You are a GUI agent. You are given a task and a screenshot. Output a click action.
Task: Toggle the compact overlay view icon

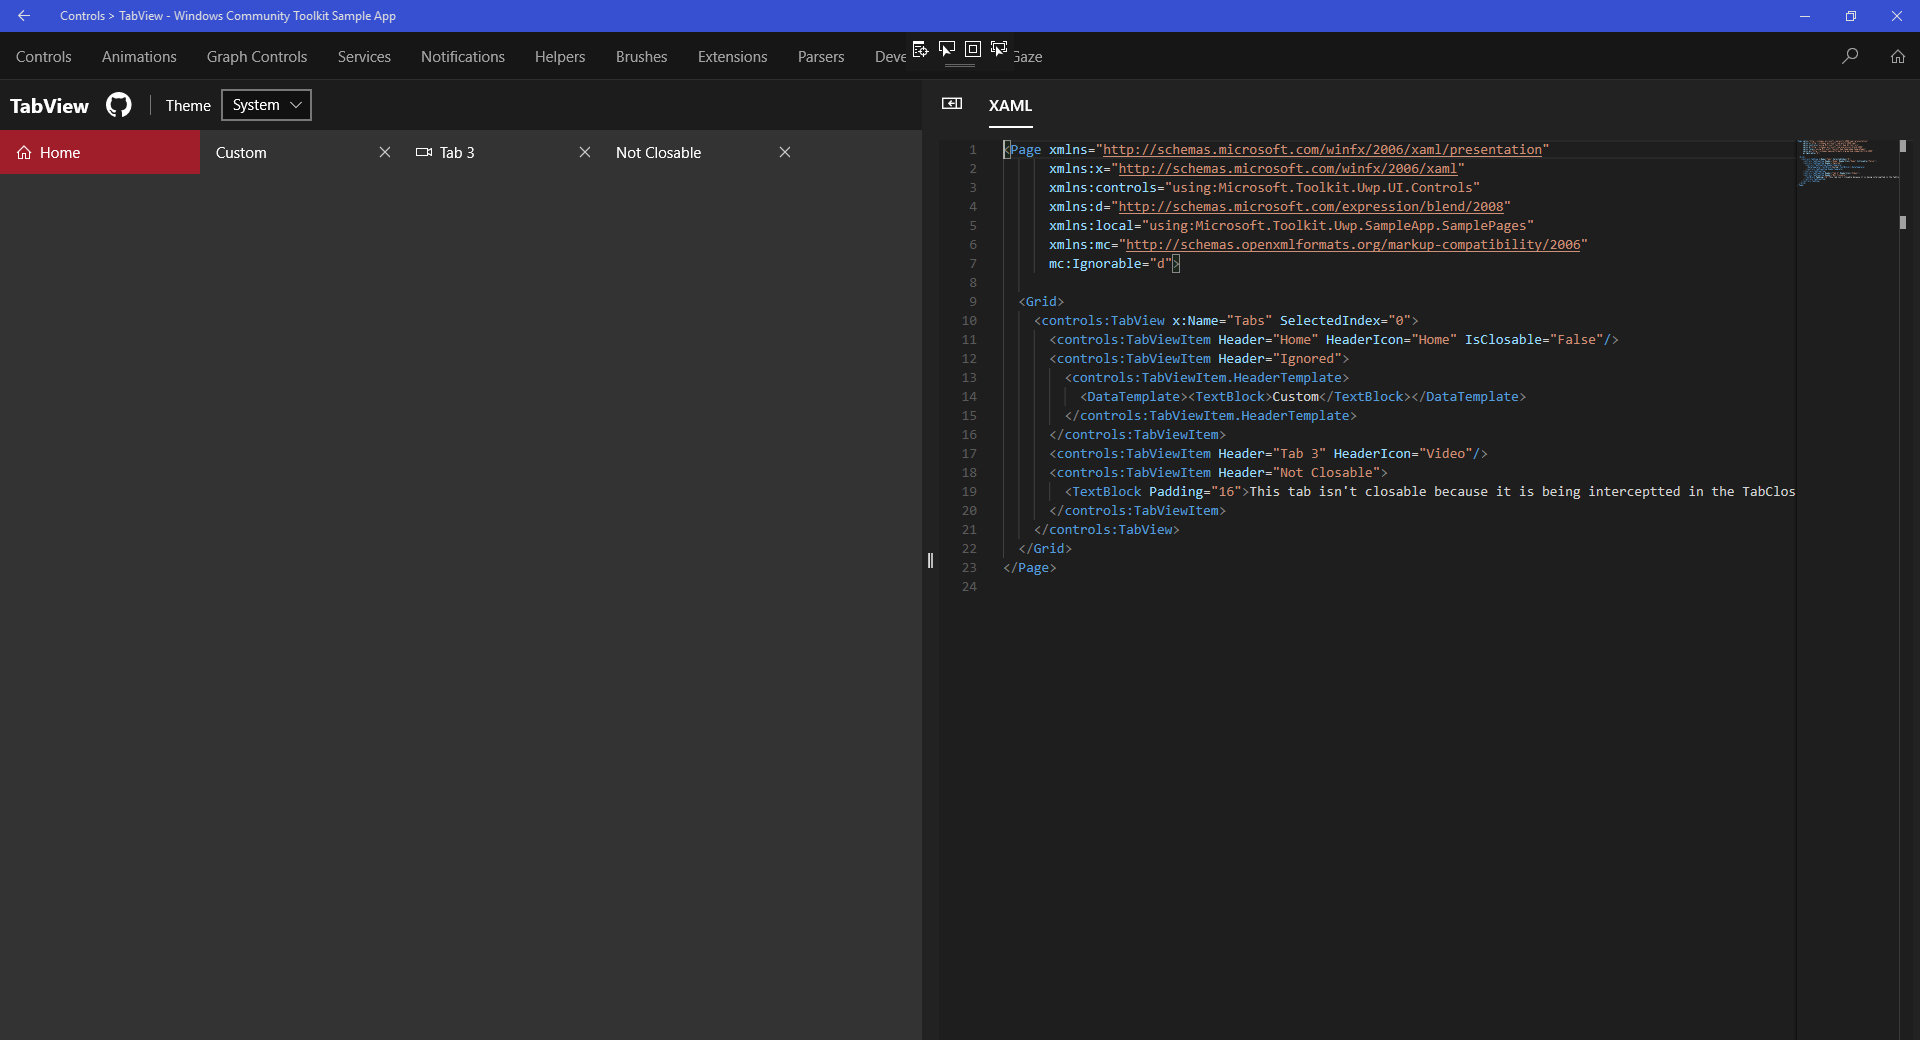coord(972,50)
